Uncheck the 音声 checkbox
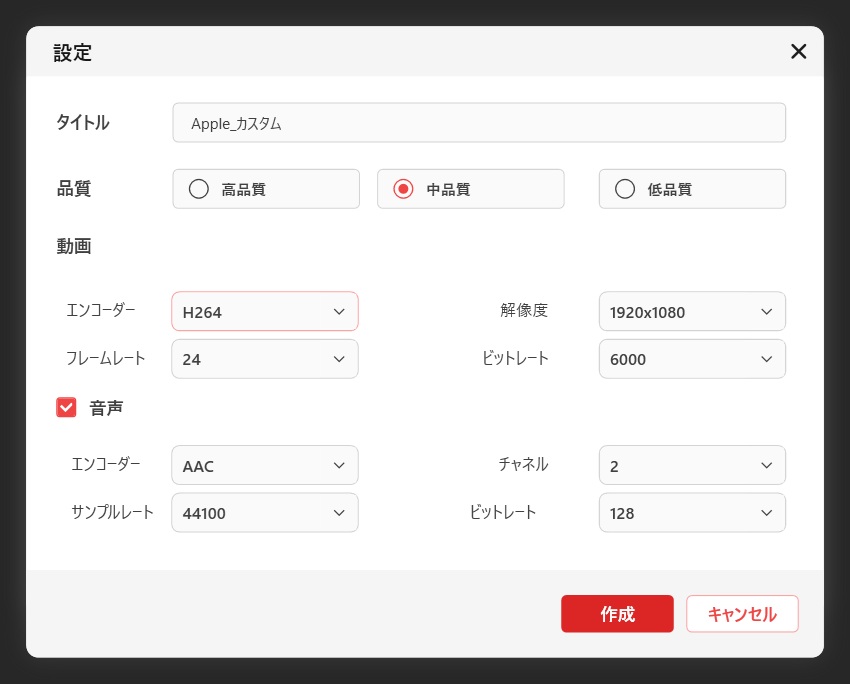This screenshot has width=850, height=684. click(x=67, y=407)
